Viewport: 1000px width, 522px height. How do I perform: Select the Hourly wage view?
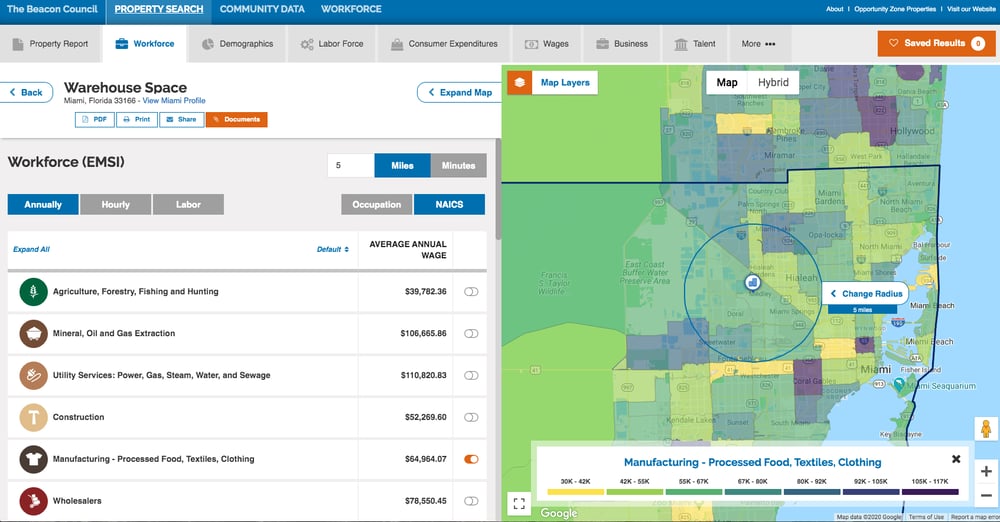(115, 204)
